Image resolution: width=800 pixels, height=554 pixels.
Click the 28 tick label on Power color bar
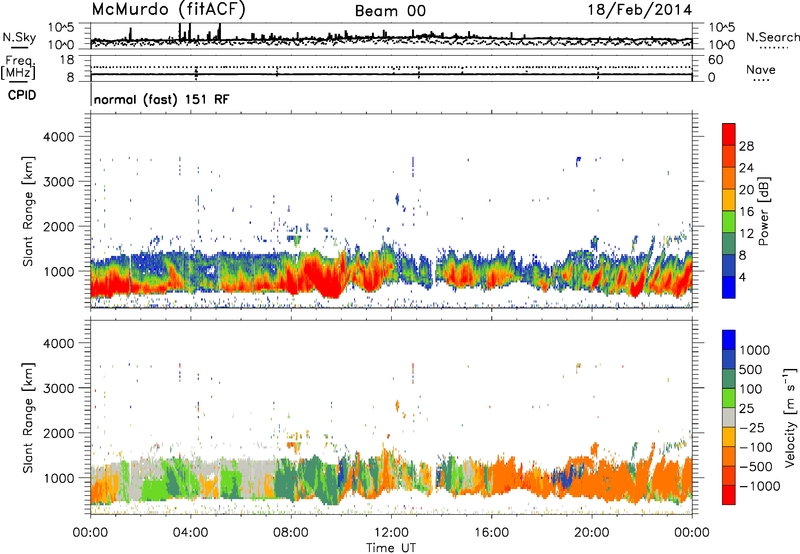746,146
